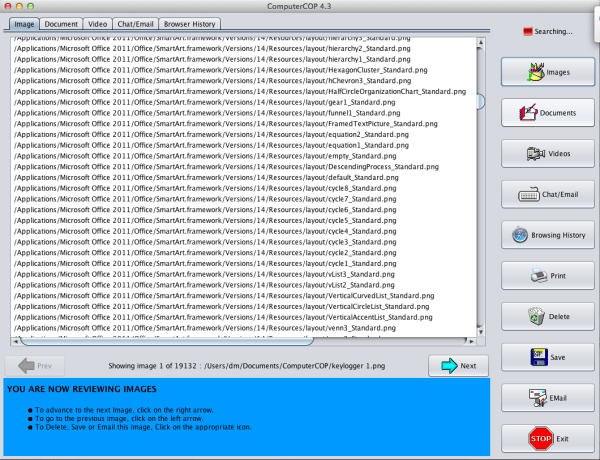The height and width of the screenshot is (460, 600).
Task: Open the Chat/Email tab
Action: [135, 24]
